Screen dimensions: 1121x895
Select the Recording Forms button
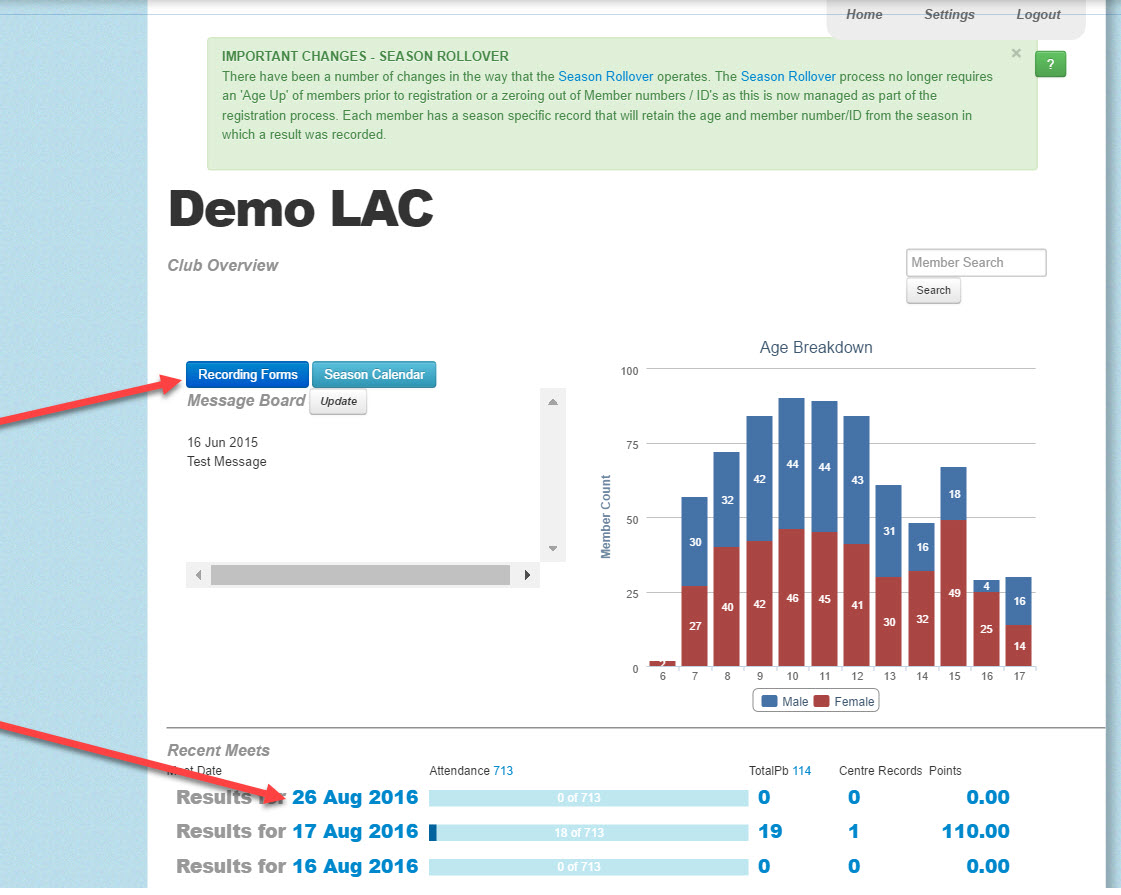(x=247, y=374)
